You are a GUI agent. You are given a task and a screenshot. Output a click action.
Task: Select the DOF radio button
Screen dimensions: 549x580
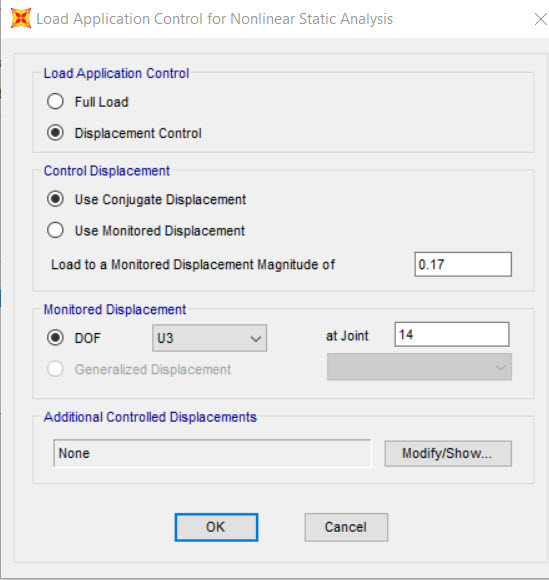click(x=55, y=337)
